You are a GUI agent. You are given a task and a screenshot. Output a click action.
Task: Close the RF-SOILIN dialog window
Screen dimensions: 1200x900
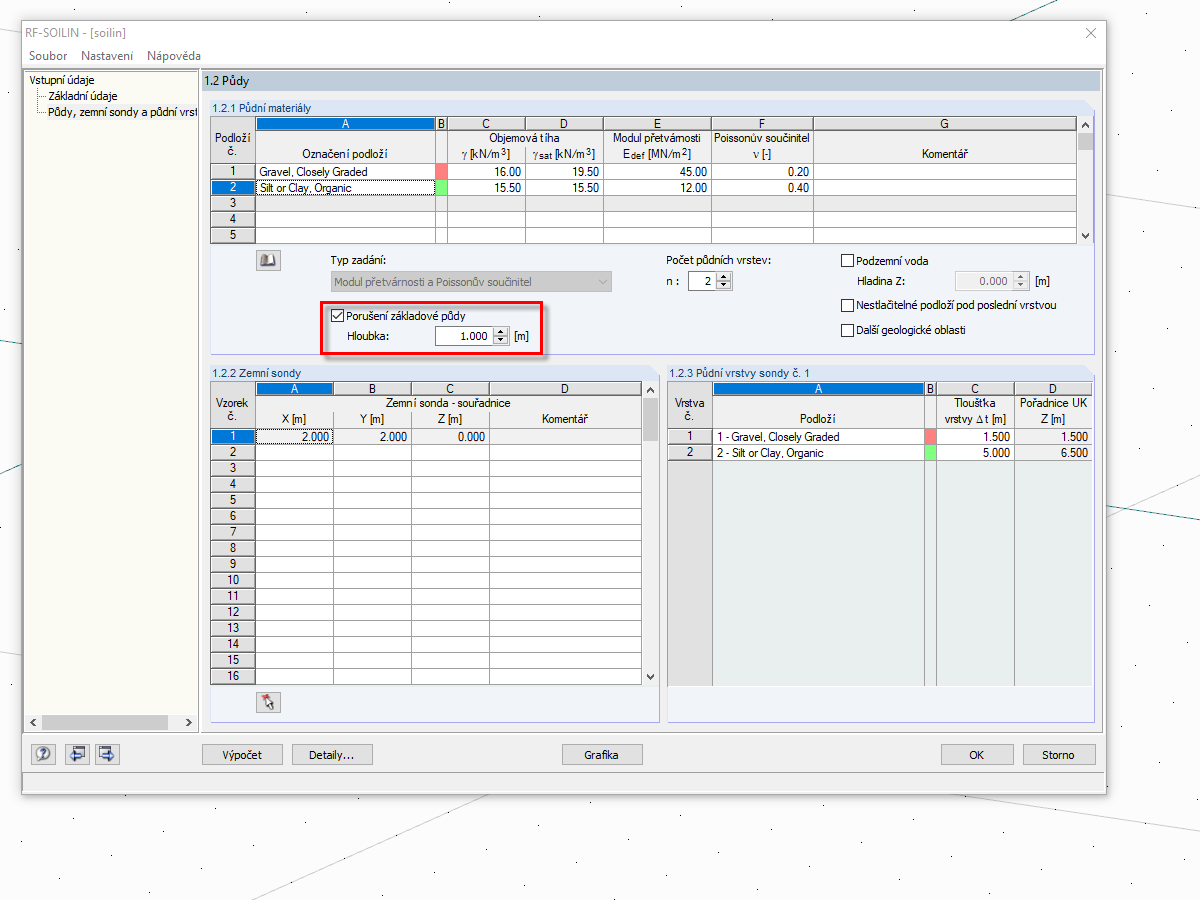pyautogui.click(x=1091, y=33)
